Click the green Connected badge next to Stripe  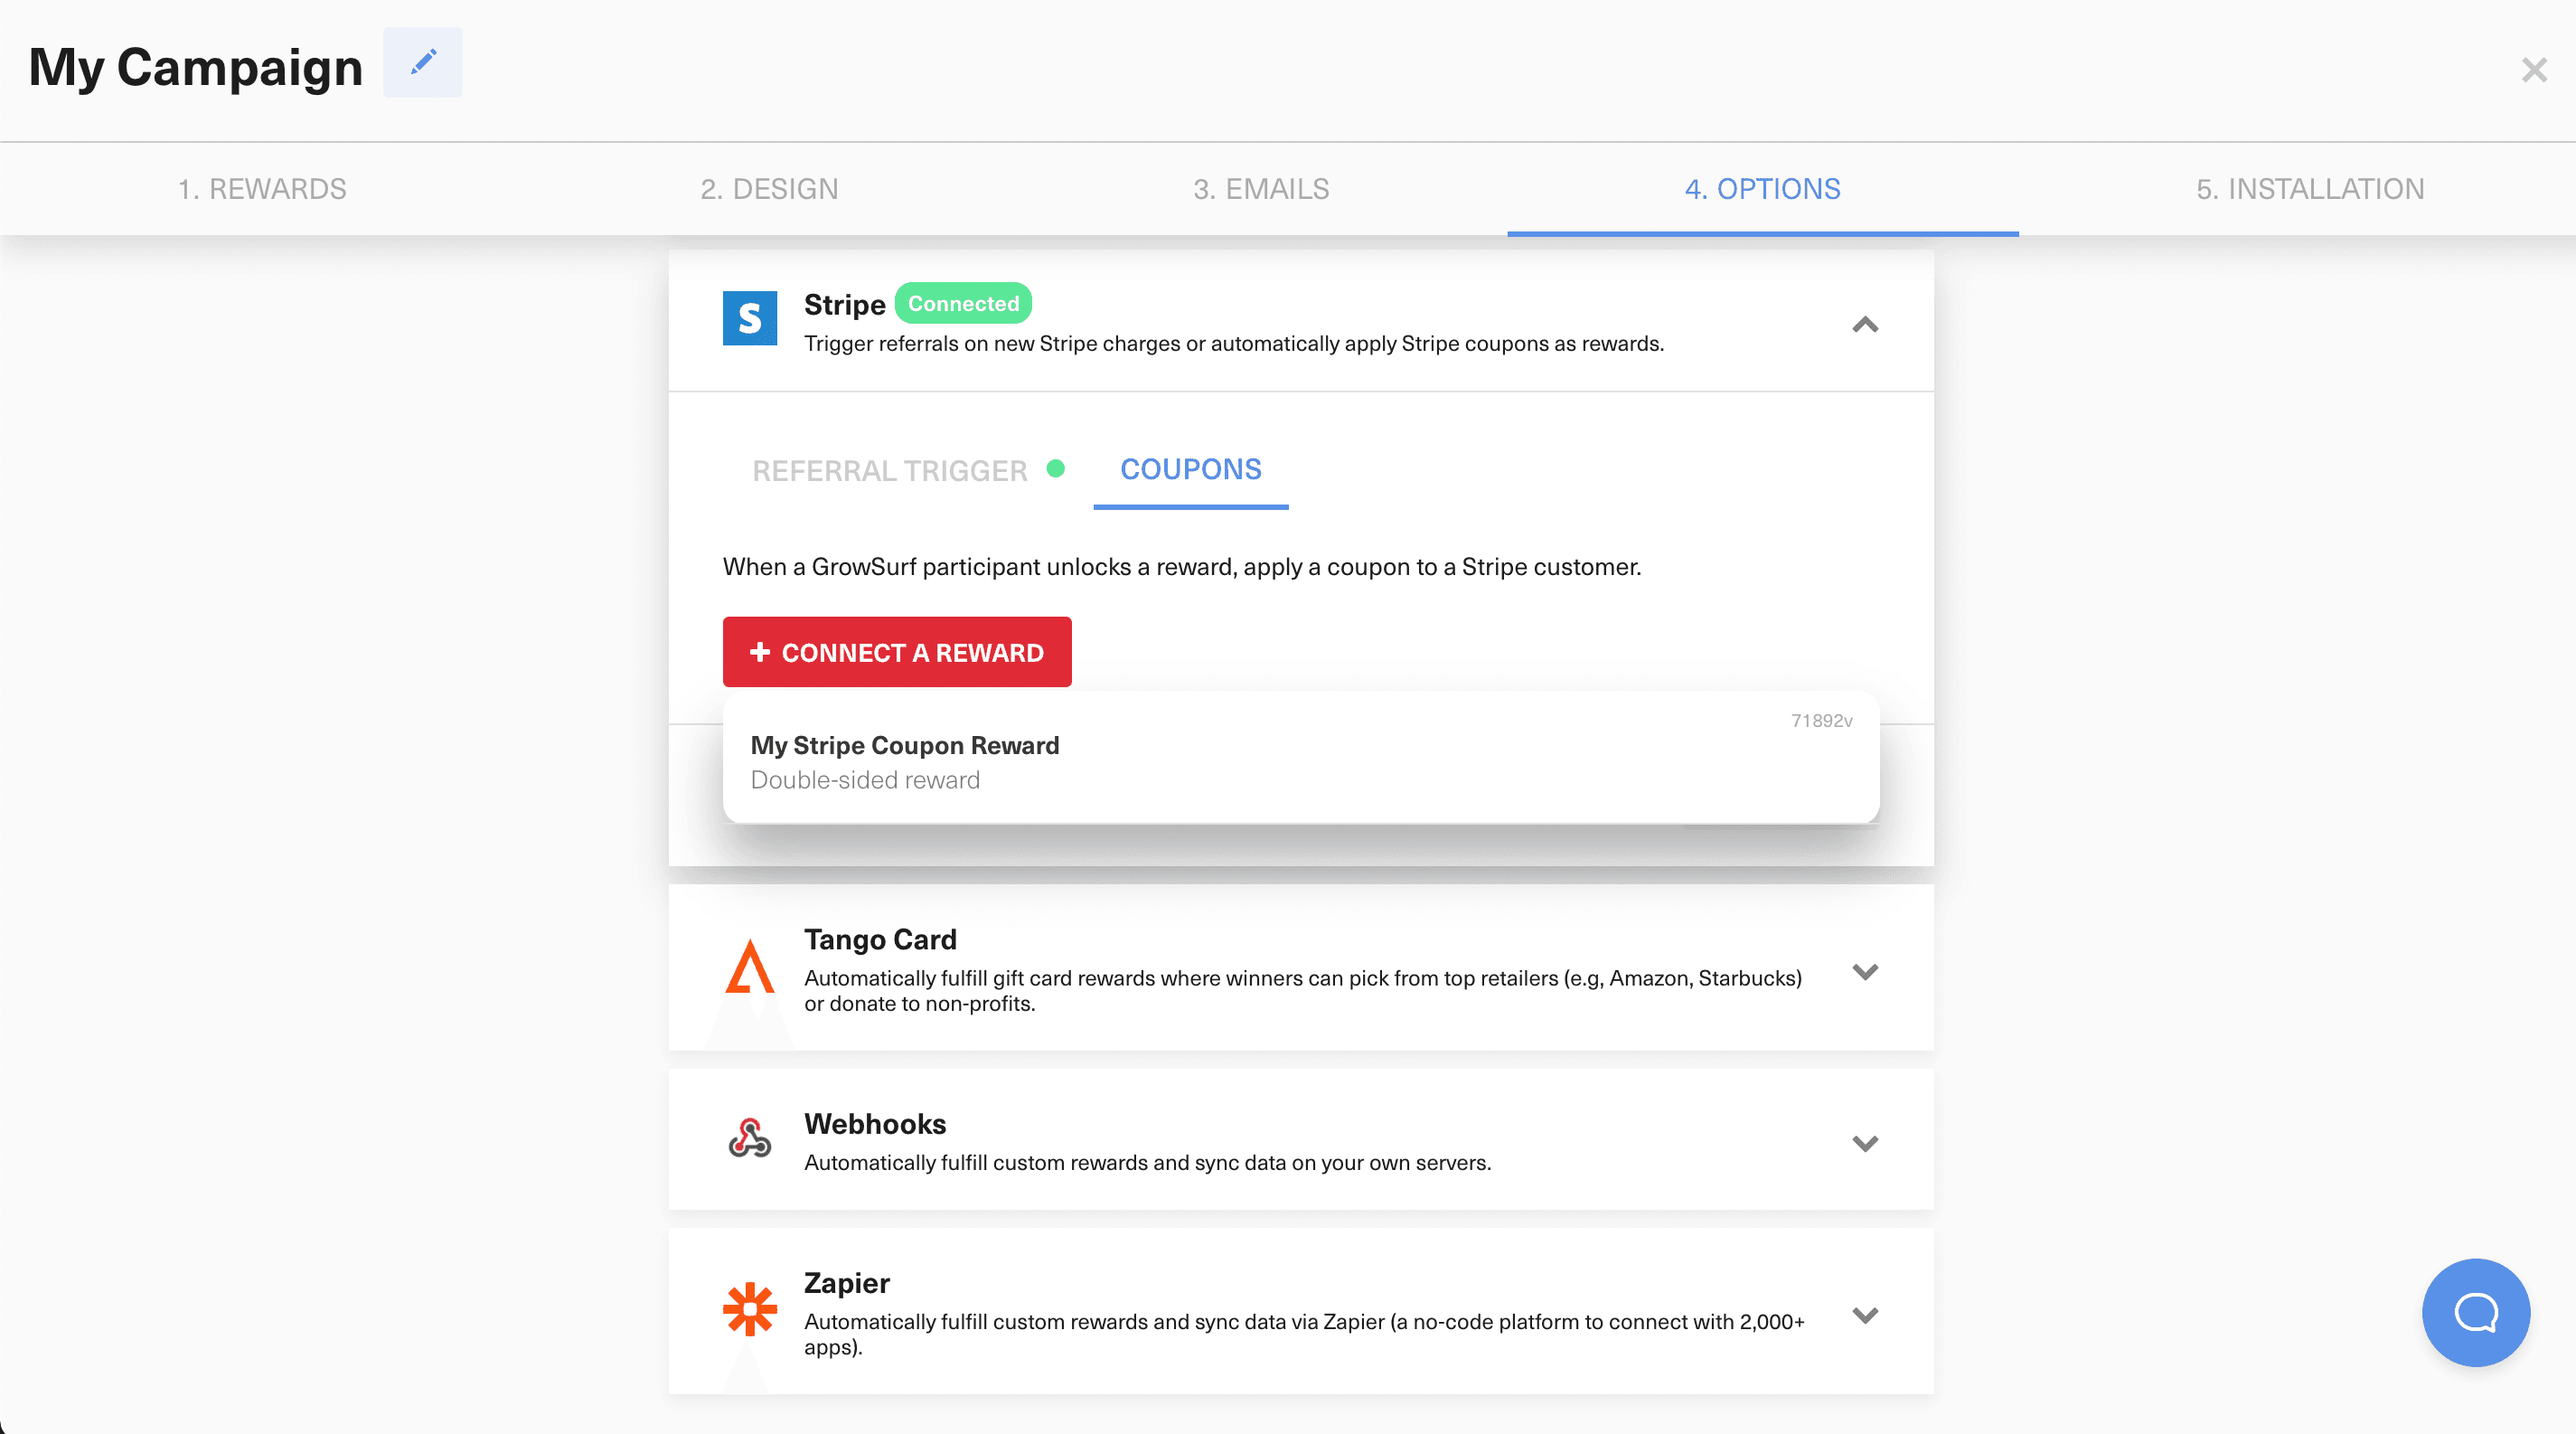pyautogui.click(x=963, y=303)
